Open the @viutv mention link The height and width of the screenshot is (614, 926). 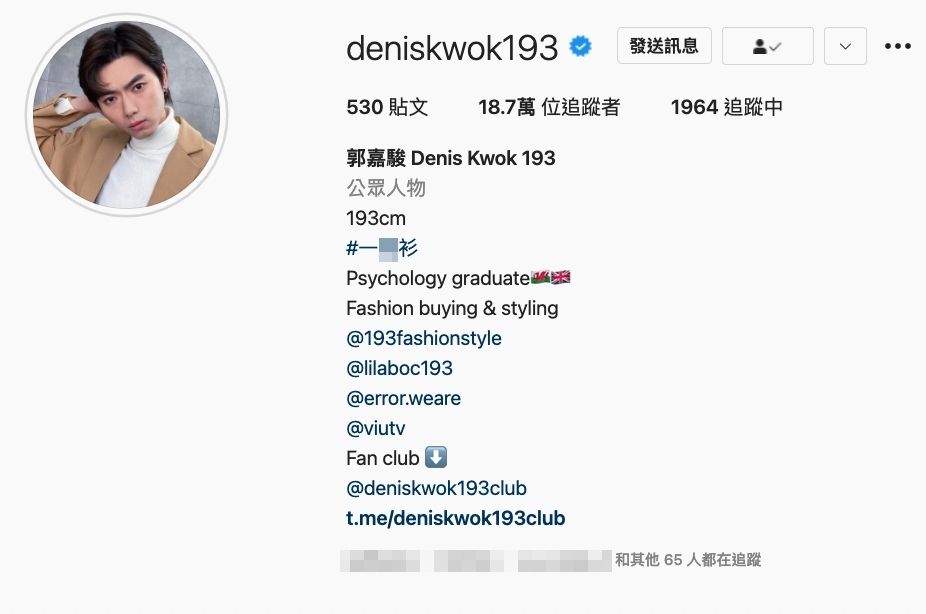coord(376,429)
